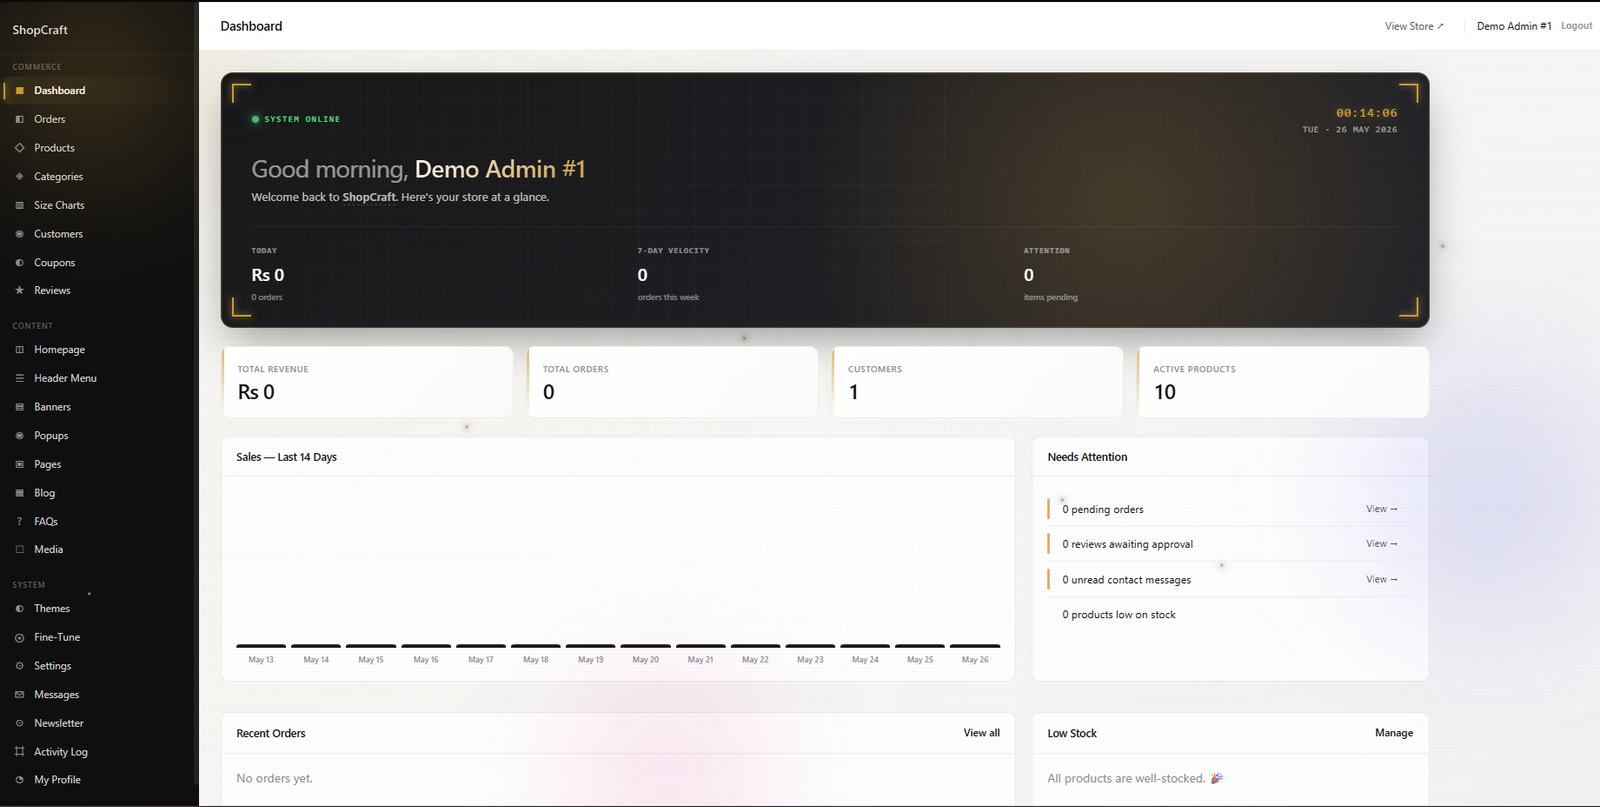
Task: Click the Total Orders card
Action: [673, 382]
